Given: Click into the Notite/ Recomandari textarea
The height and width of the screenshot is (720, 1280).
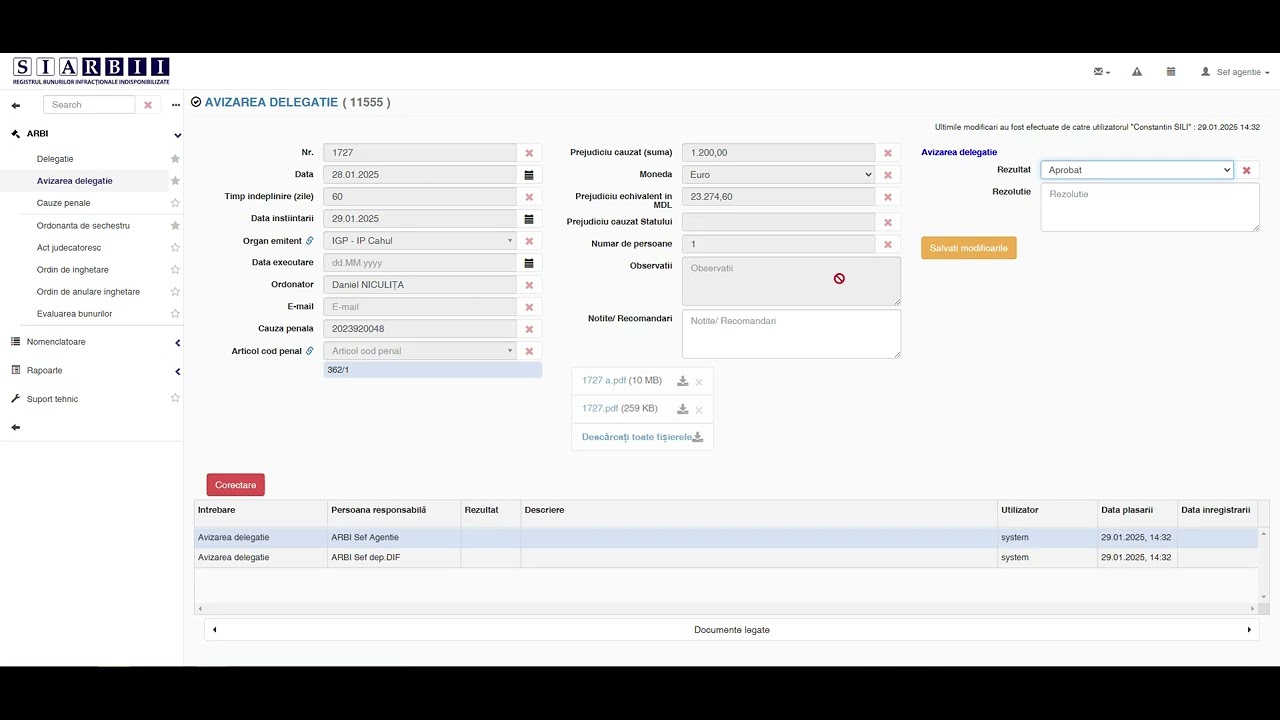Looking at the screenshot, I should point(791,334).
